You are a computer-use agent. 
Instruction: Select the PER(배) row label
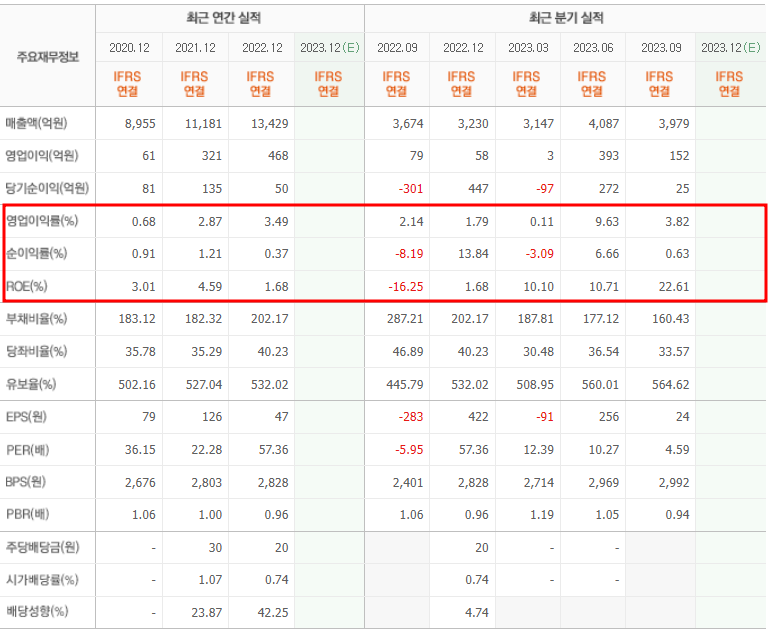click(x=27, y=450)
